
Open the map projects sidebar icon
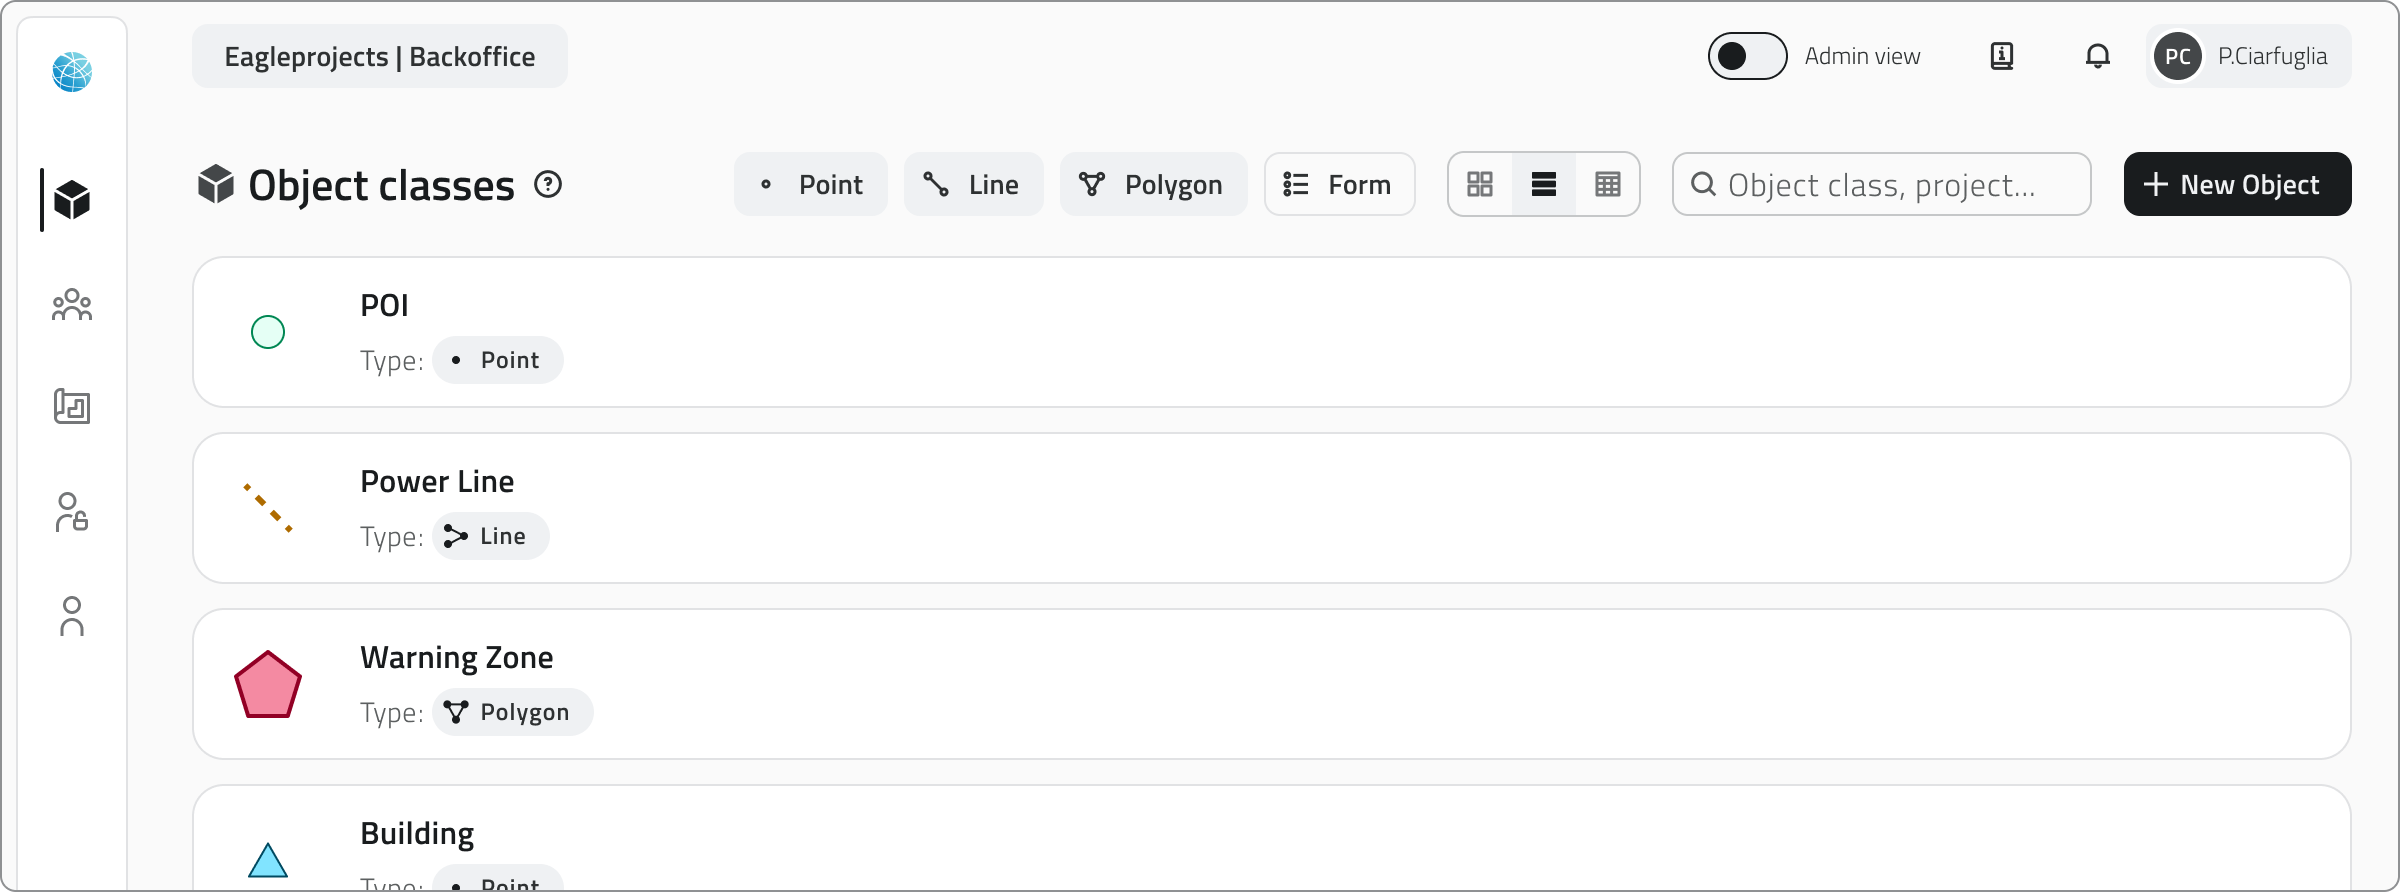point(72,407)
